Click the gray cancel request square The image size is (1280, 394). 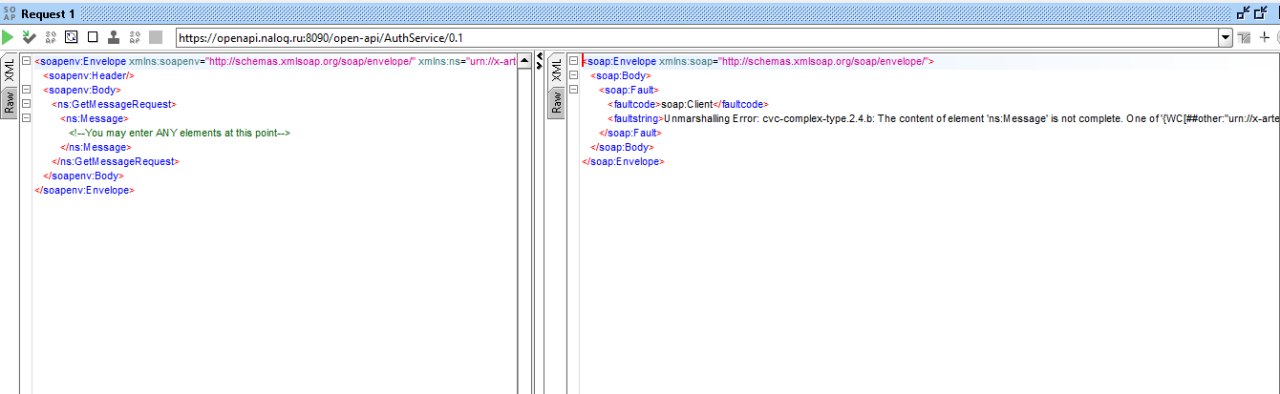click(x=155, y=37)
